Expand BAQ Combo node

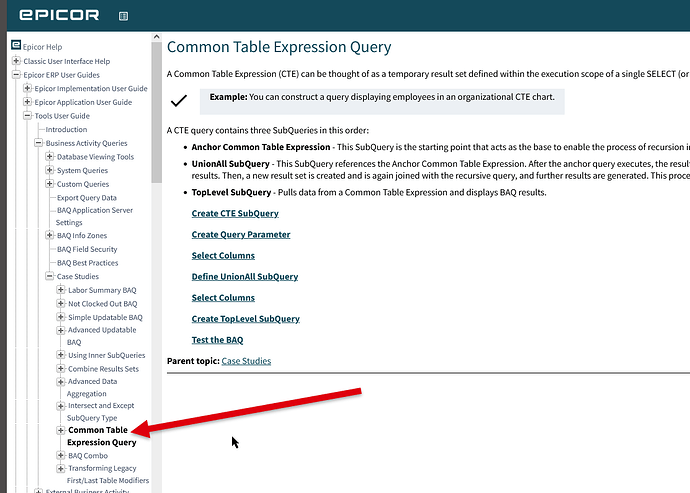point(61,455)
